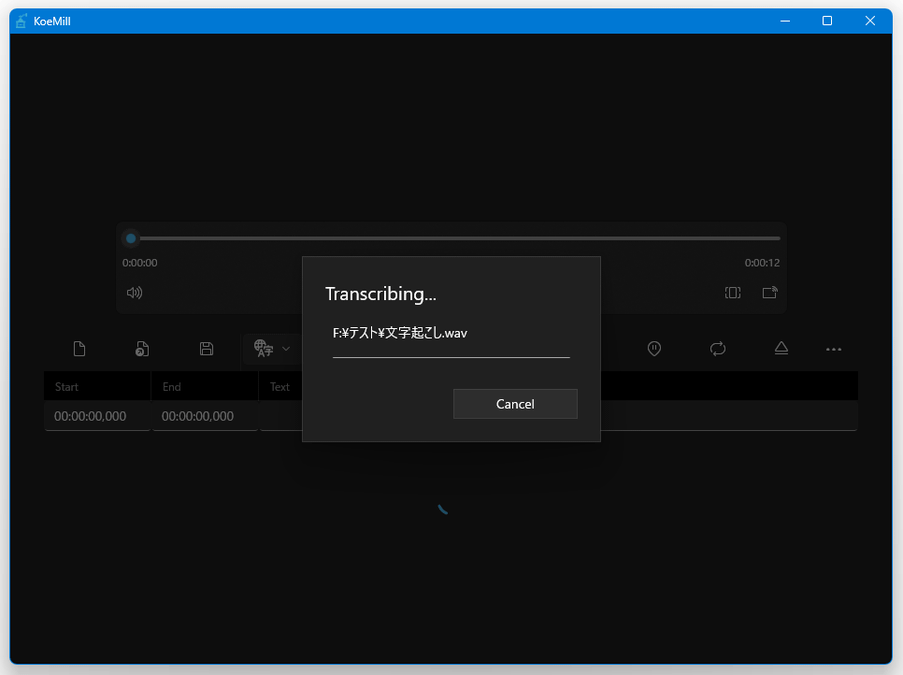Click the marker pin icon
The width and height of the screenshot is (903, 675).
(x=654, y=348)
